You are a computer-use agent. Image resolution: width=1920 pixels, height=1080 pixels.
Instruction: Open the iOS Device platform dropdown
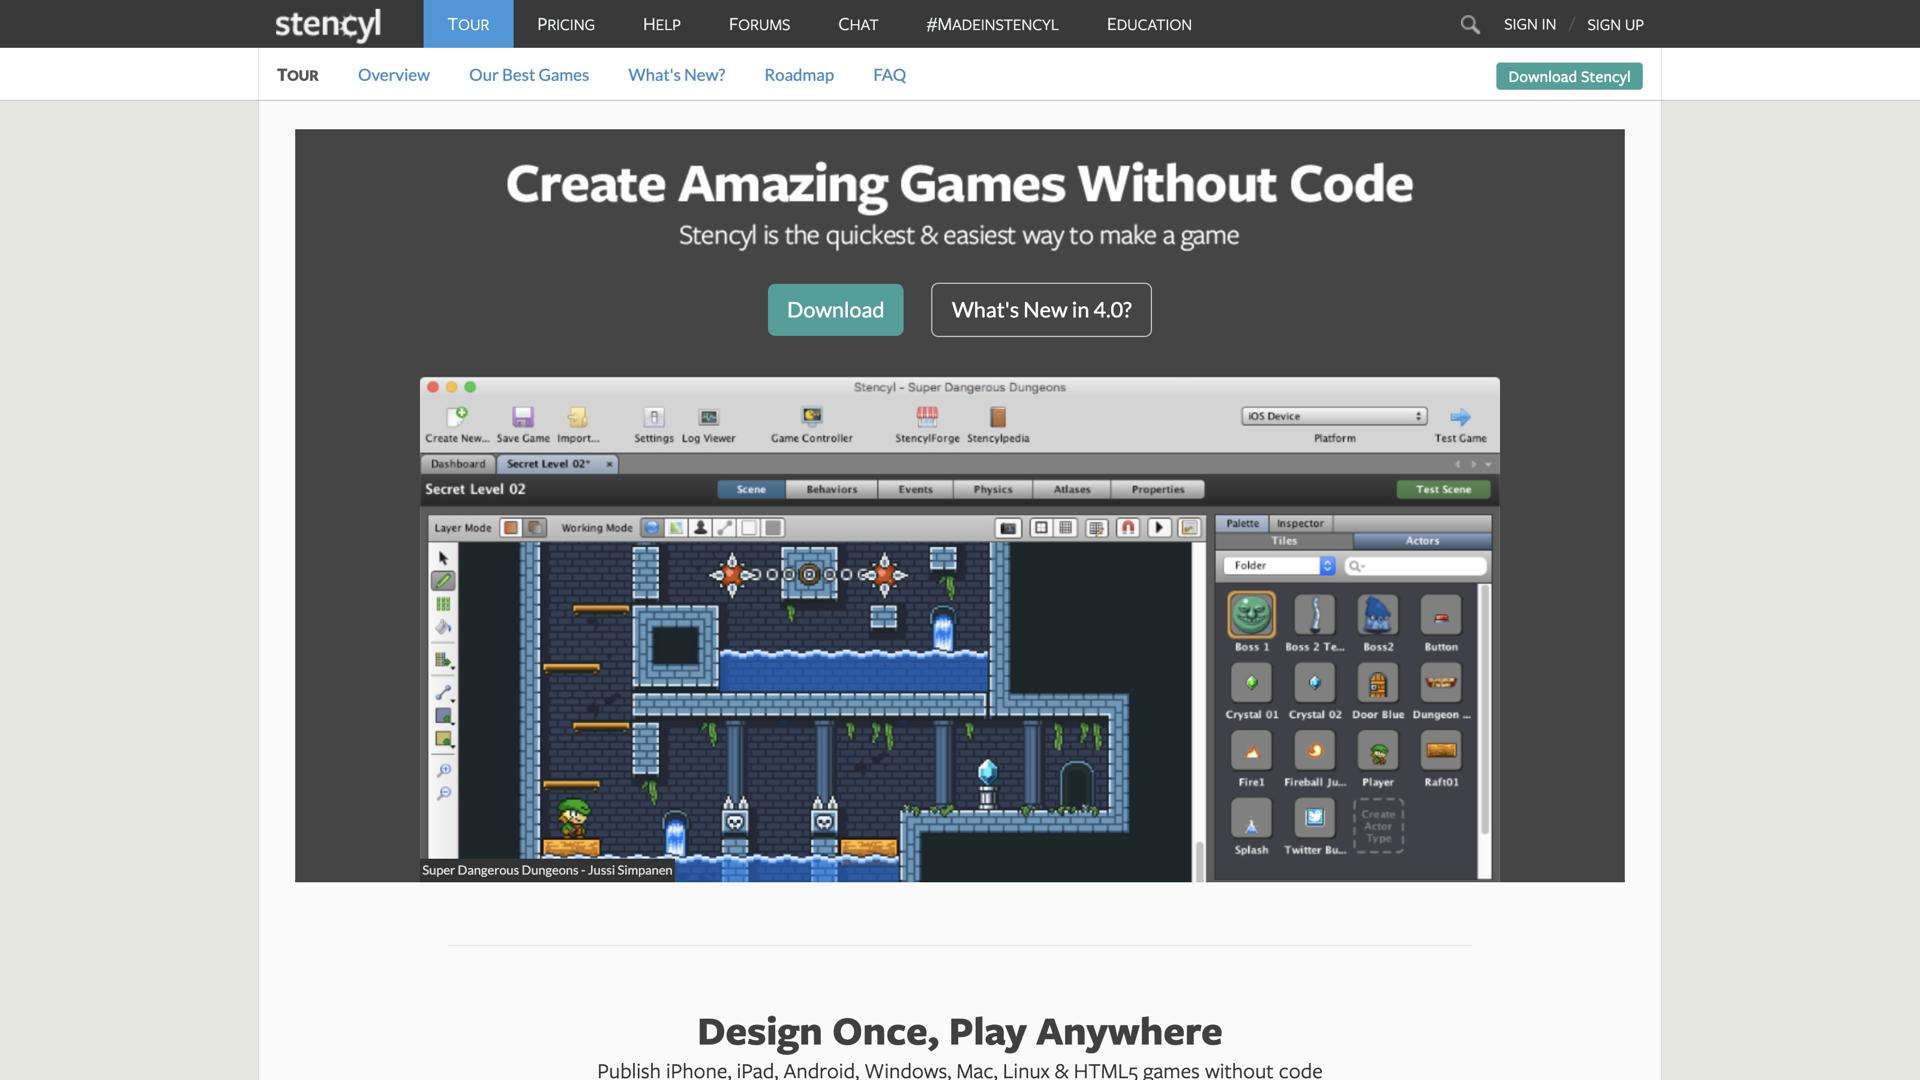(x=1334, y=416)
